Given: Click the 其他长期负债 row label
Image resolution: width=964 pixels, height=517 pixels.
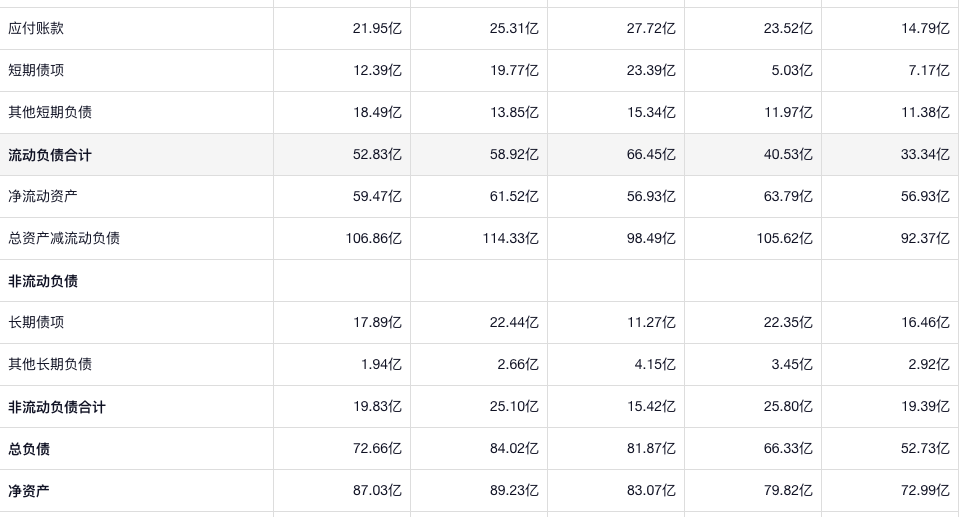Looking at the screenshot, I should point(50,364).
